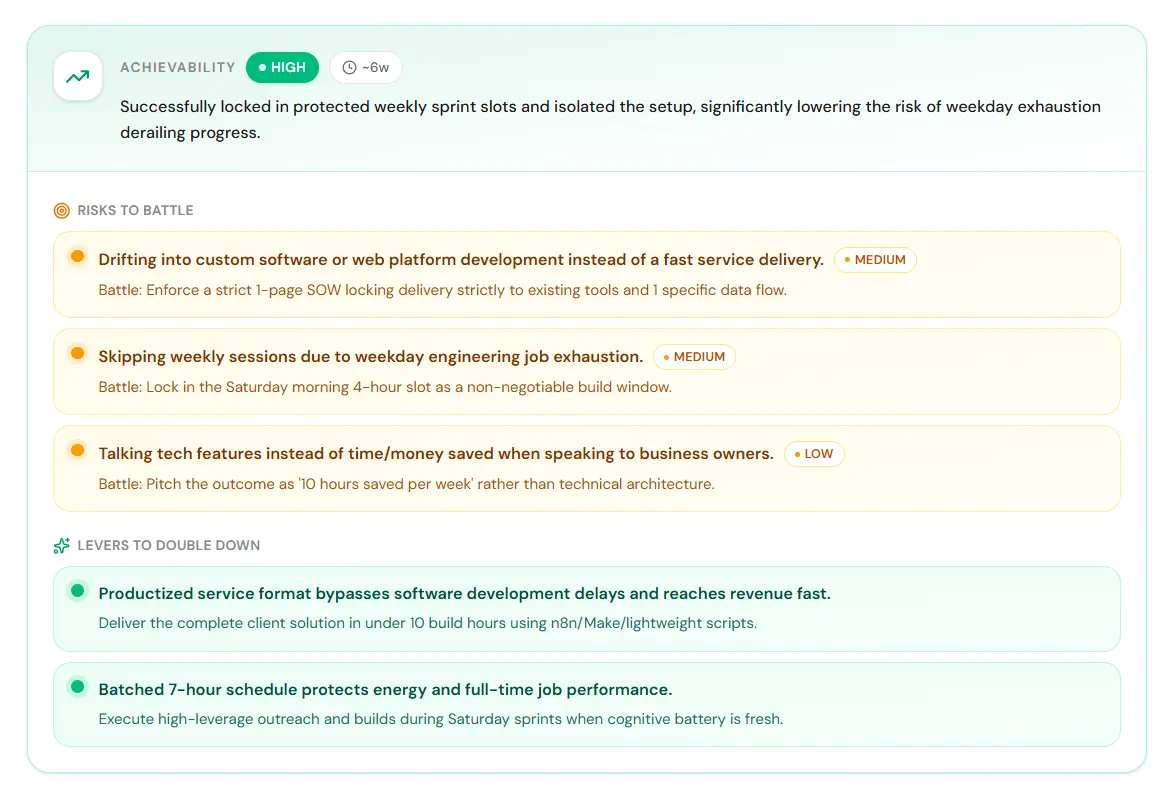Click the MEDIUM badge on the custom software risk
1170x798 pixels.
[875, 260]
